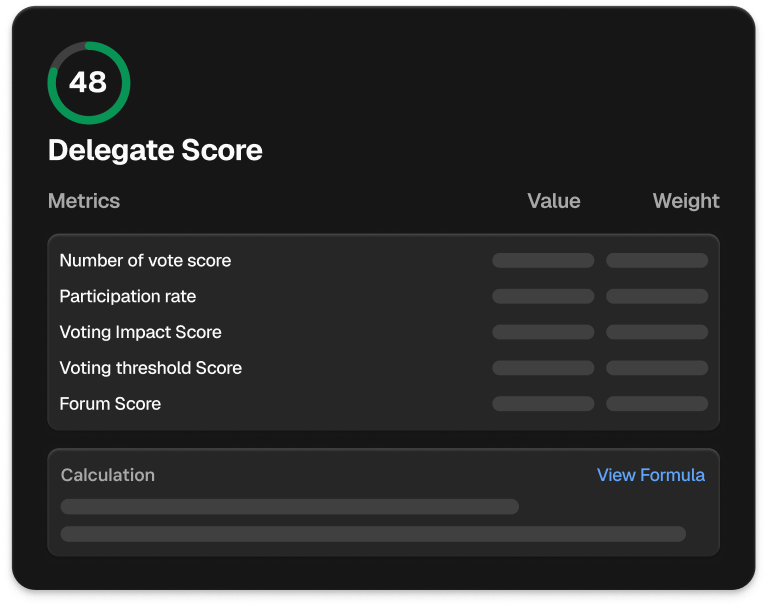The image size is (768, 608).
Task: Click the circular score ring showing 48
Action: pos(88,82)
